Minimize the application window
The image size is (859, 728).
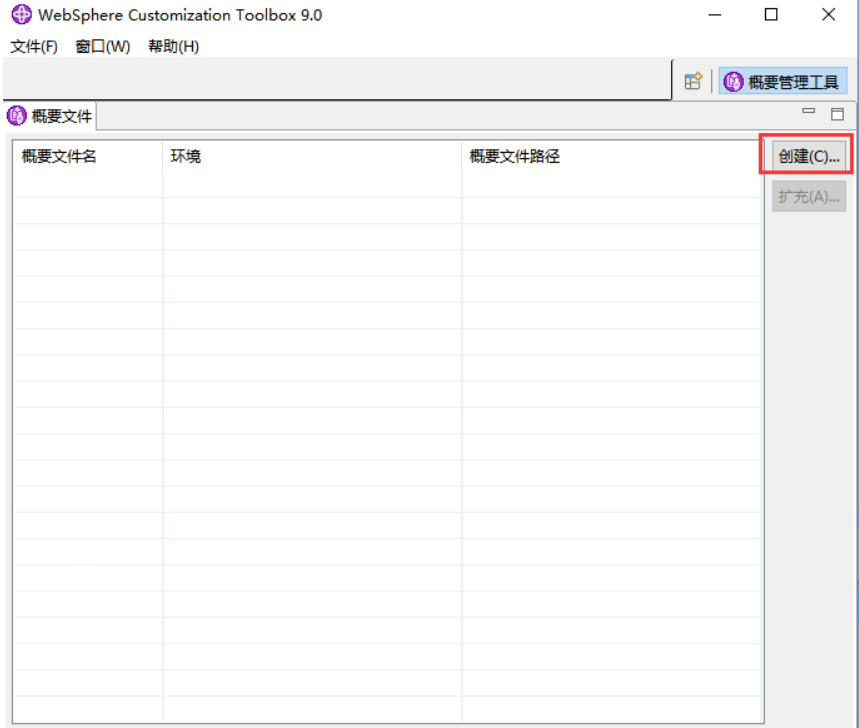[x=714, y=15]
